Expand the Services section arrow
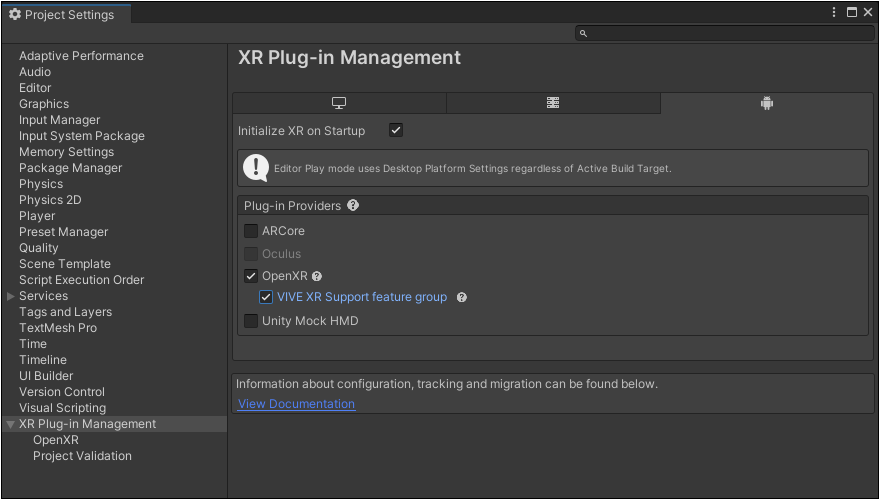The height and width of the screenshot is (500, 880). 11,296
